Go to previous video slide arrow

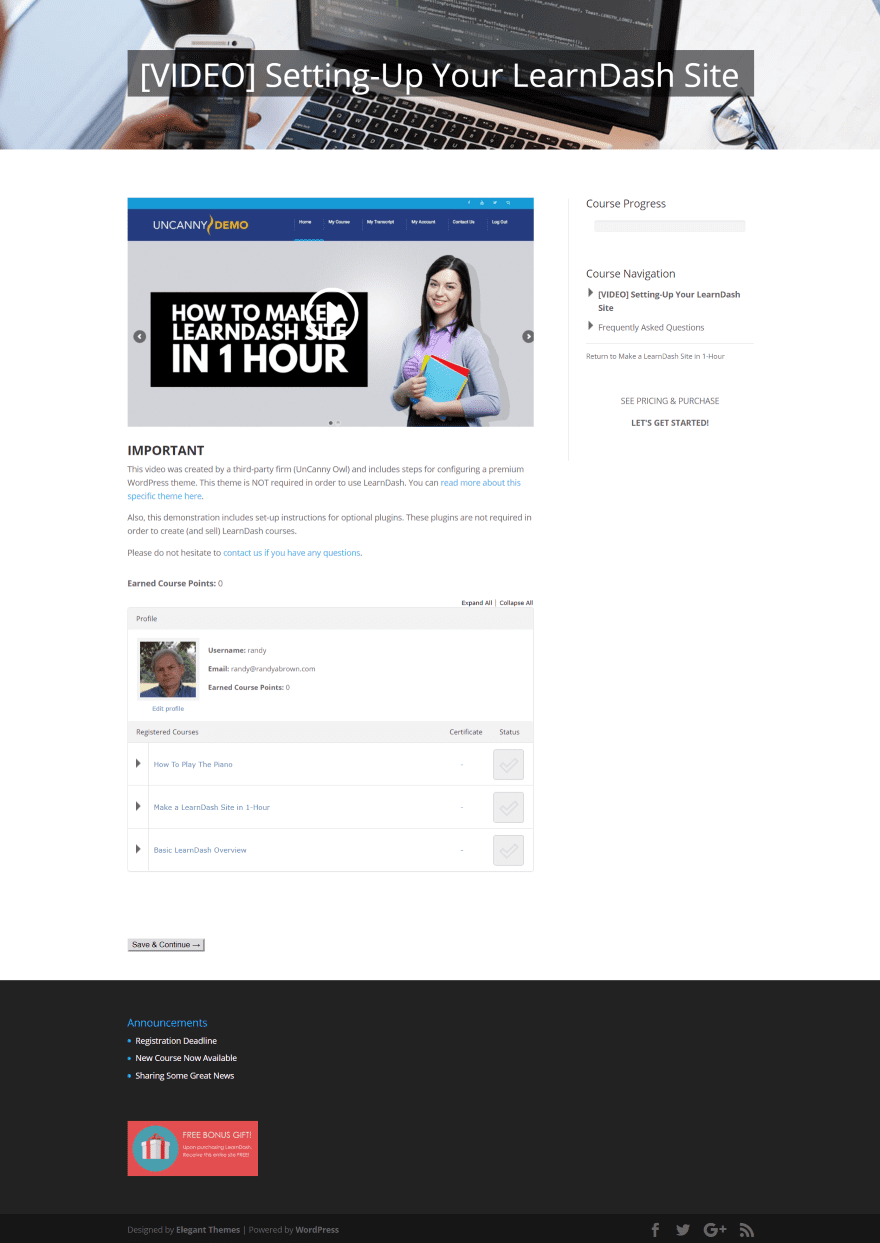coord(140,336)
